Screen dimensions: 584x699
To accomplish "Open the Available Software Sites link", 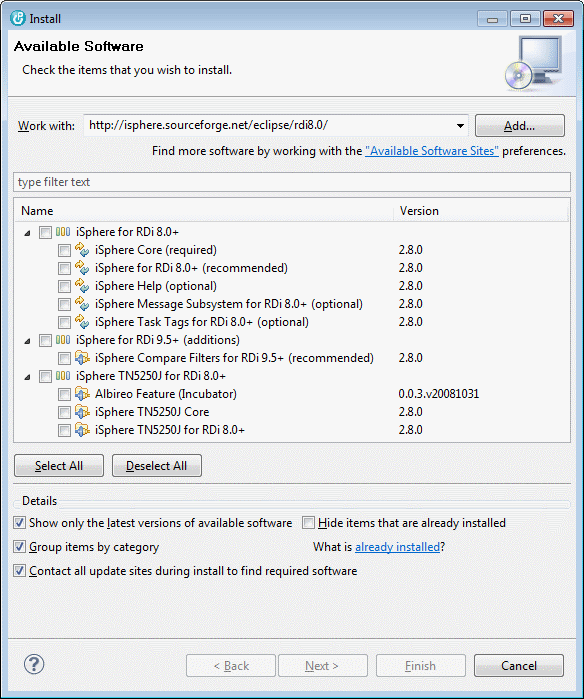I will 432,151.
